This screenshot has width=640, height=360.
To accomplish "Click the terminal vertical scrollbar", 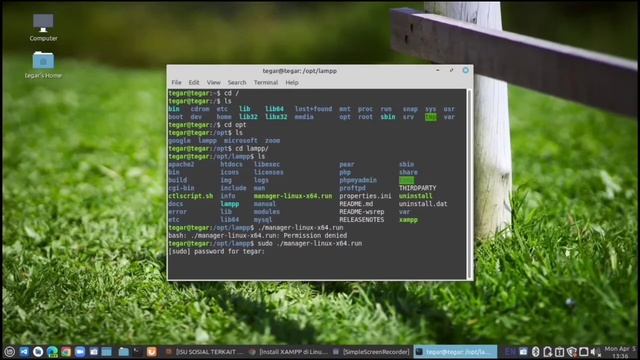I will click(469, 184).
